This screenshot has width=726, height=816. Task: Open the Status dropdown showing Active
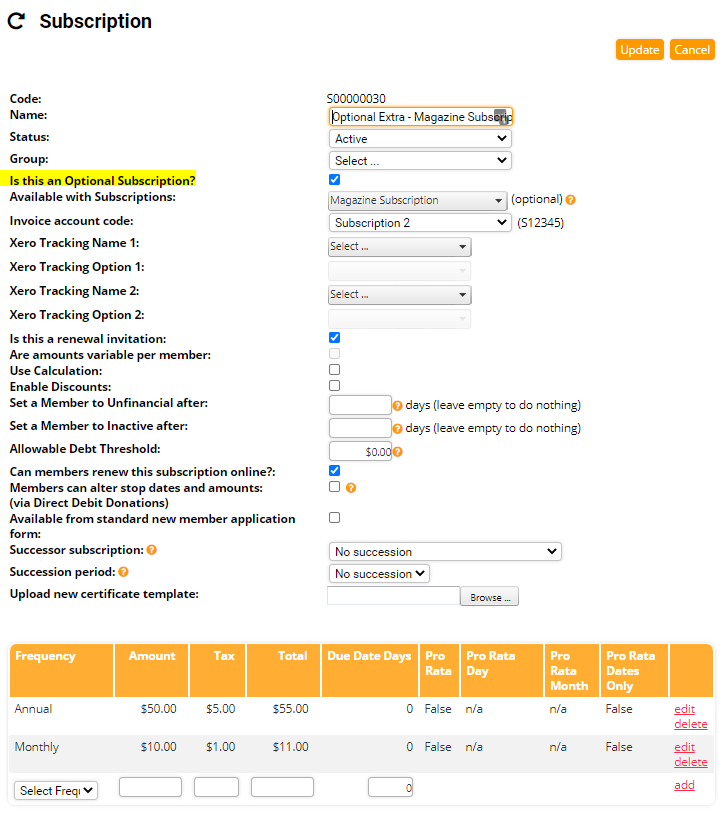pos(420,139)
